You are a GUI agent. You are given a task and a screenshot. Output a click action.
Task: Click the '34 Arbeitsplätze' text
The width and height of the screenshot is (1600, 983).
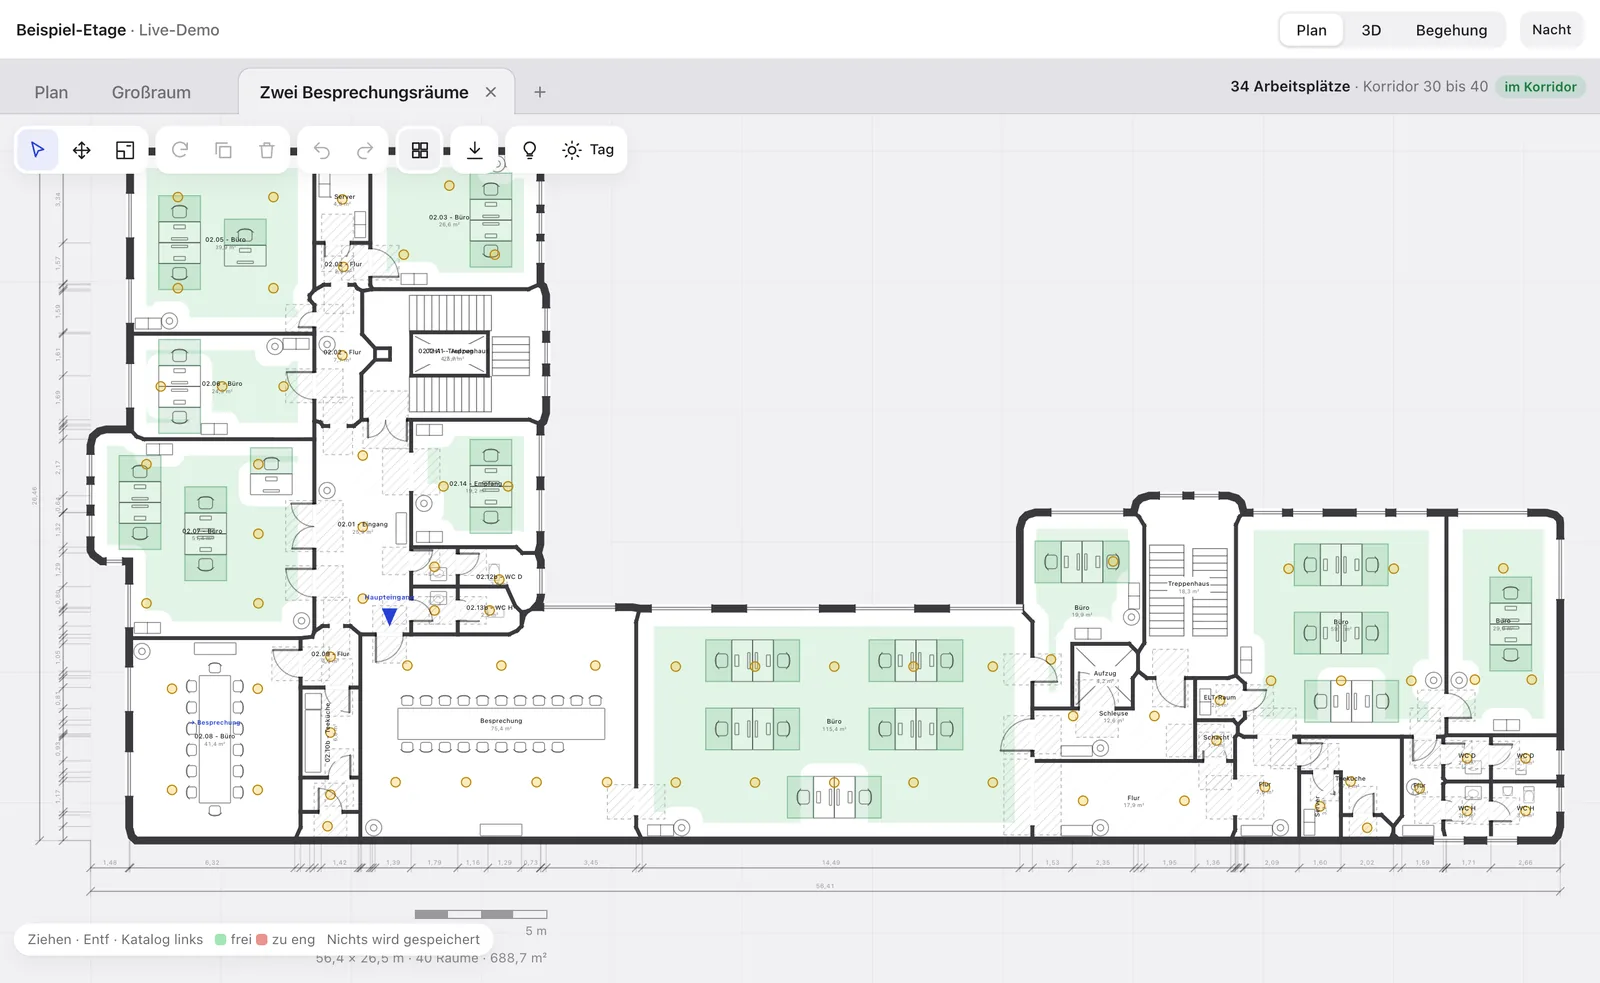(x=1290, y=87)
